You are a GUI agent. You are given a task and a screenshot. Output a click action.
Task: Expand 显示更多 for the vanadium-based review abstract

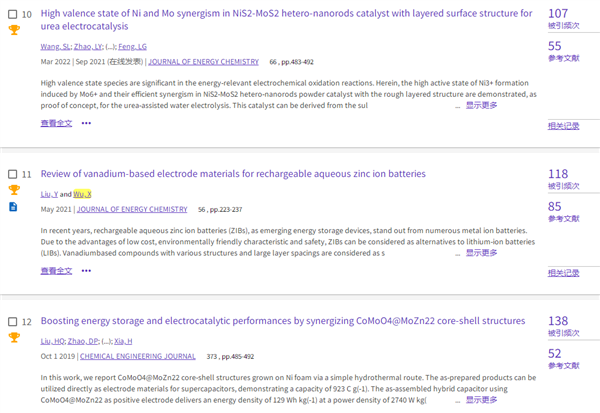click(x=481, y=253)
